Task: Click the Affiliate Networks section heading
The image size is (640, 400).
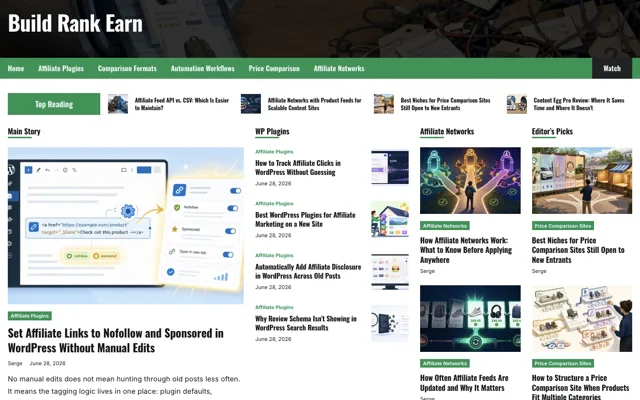Action: click(447, 131)
